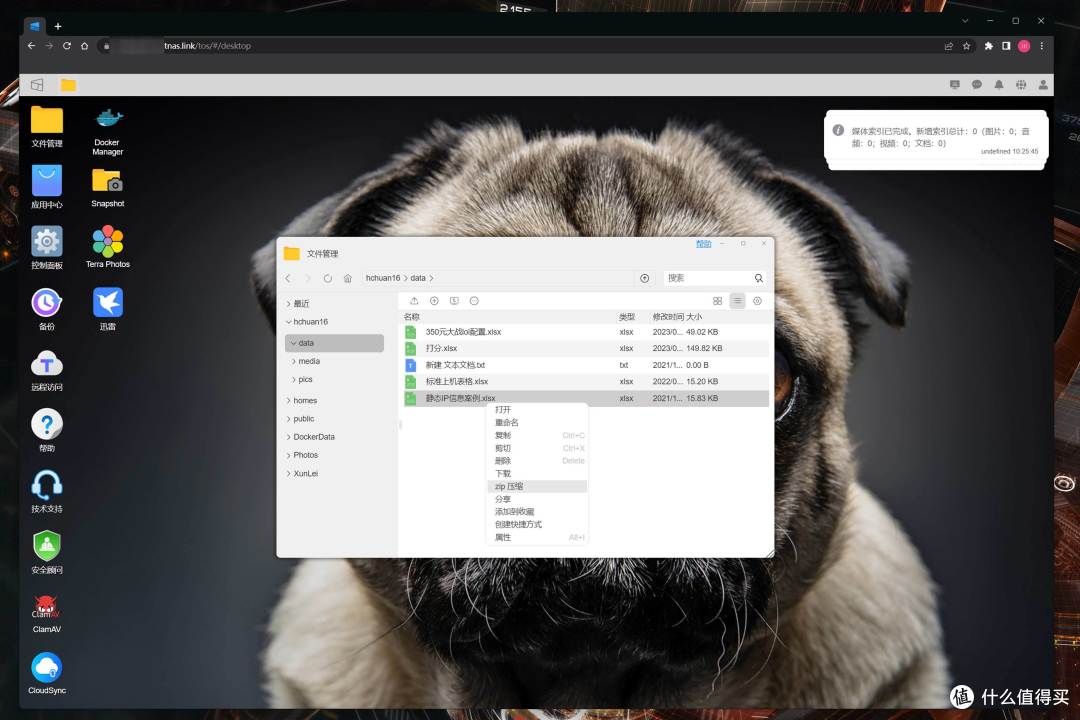1080x720 pixels.
Task: Open the messages chat bubble in TOS taskbar
Action: pyautogui.click(x=977, y=85)
